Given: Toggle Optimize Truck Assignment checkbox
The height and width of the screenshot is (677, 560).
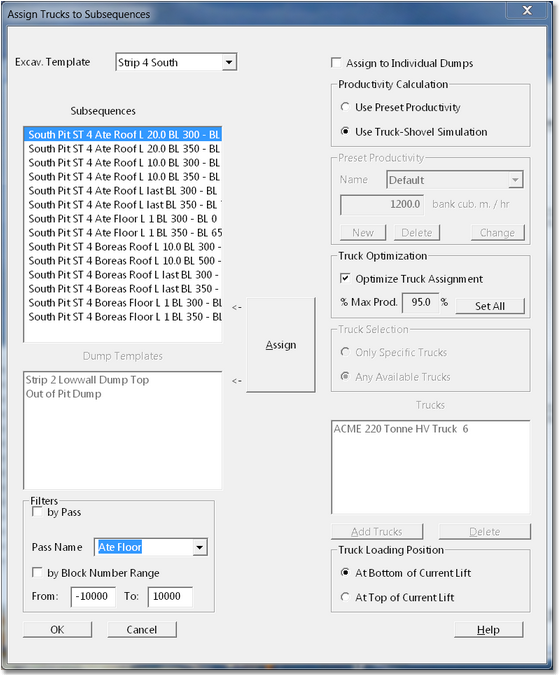Looking at the screenshot, I should [x=345, y=278].
